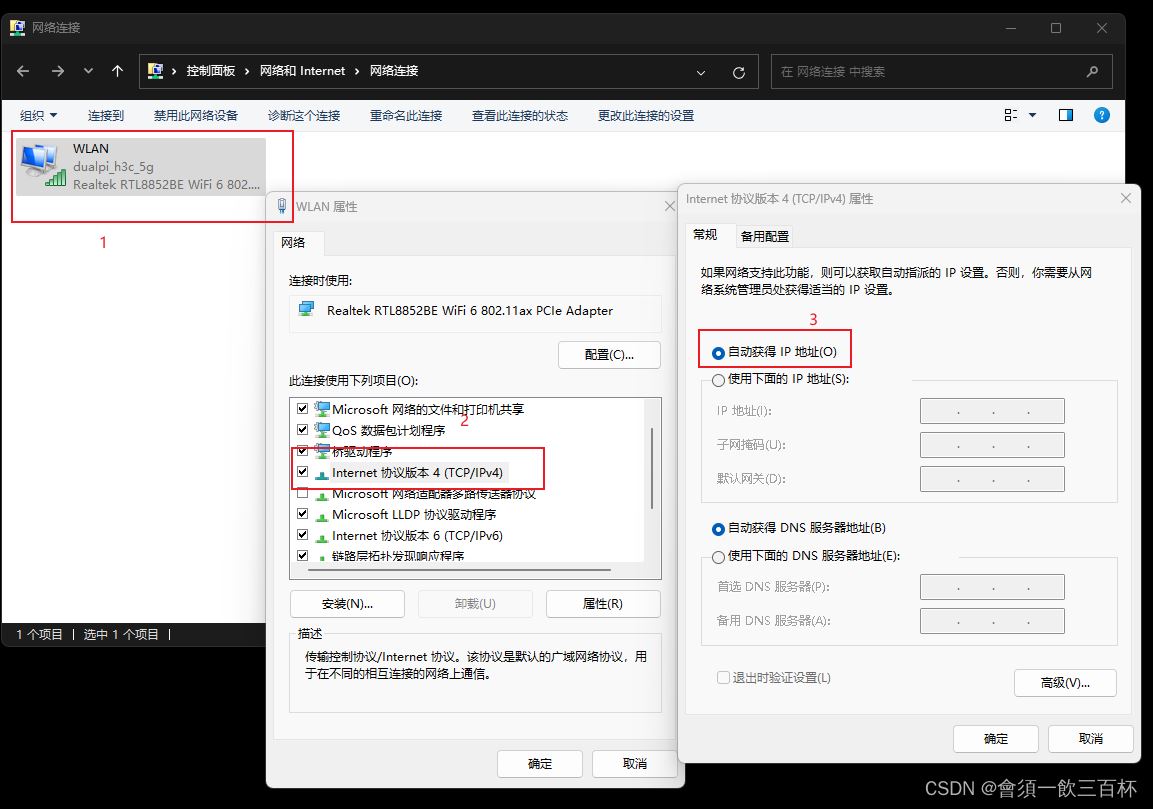
Task: Click the 首选 DNS 服务器(P) field
Action: coord(992,587)
